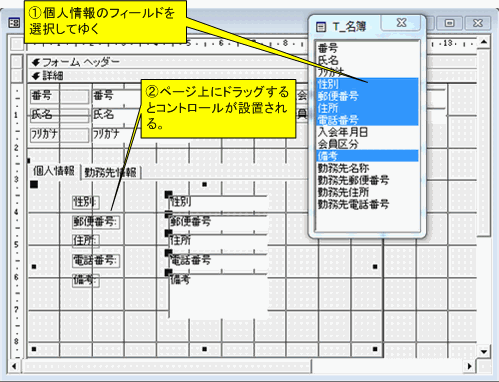This screenshot has width=499, height=382.
Task: Click the 詳細 section bar arrow icon
Action: (36, 76)
